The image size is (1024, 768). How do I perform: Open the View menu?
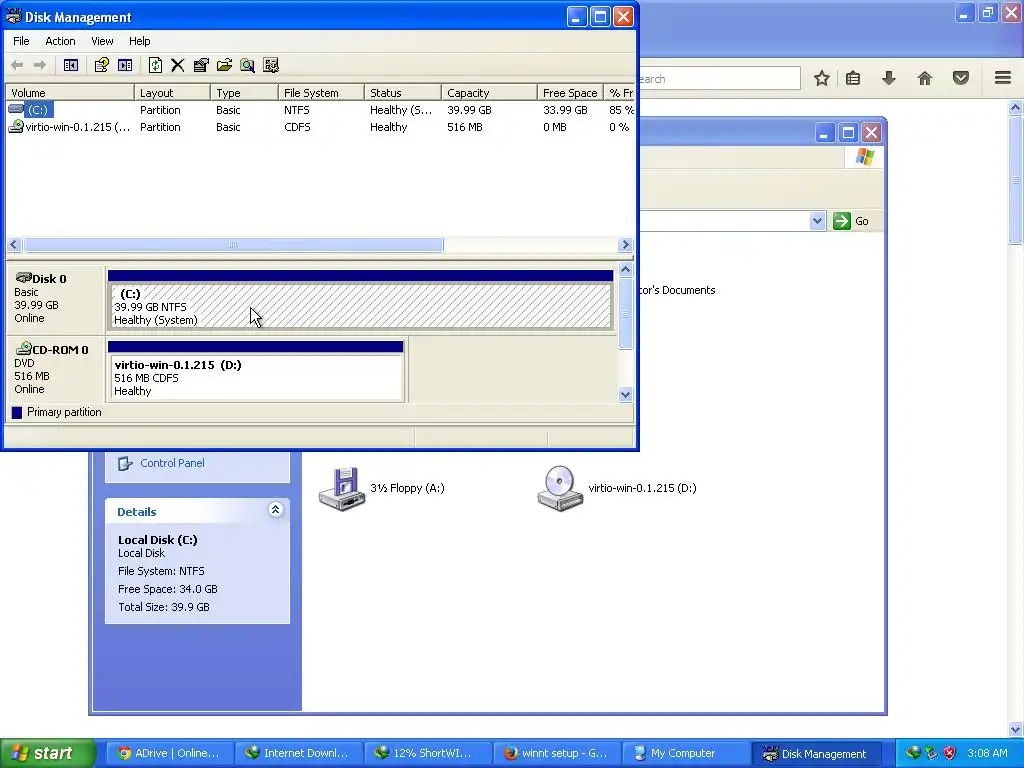point(102,41)
